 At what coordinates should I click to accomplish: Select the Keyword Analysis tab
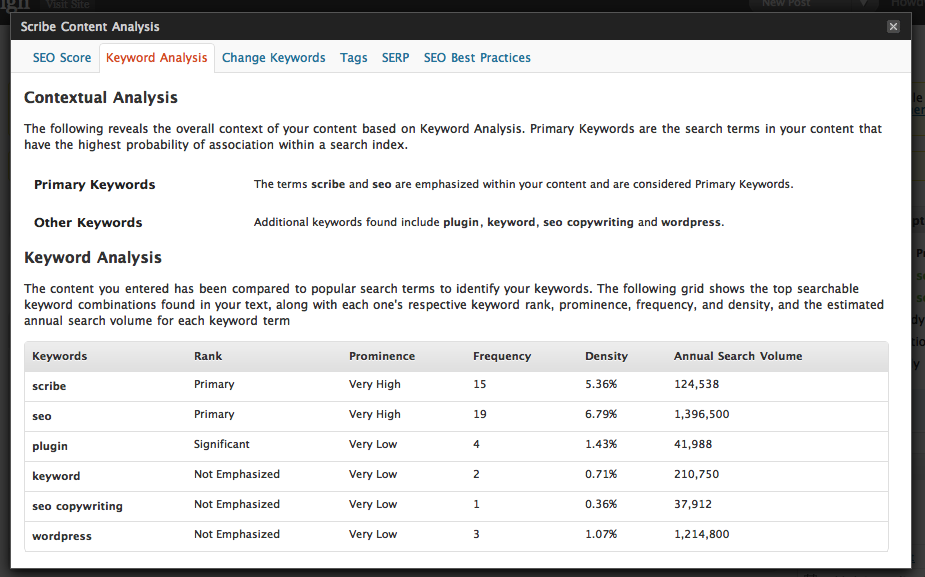(x=156, y=58)
